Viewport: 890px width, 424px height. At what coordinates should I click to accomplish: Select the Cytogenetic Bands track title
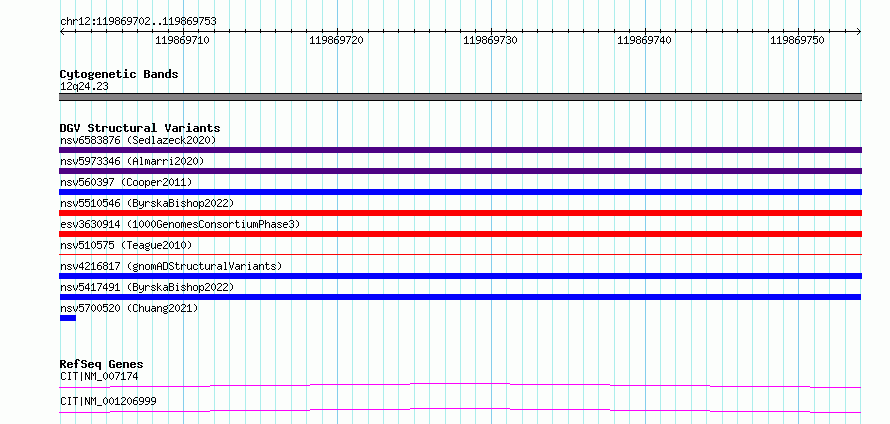(x=119, y=74)
